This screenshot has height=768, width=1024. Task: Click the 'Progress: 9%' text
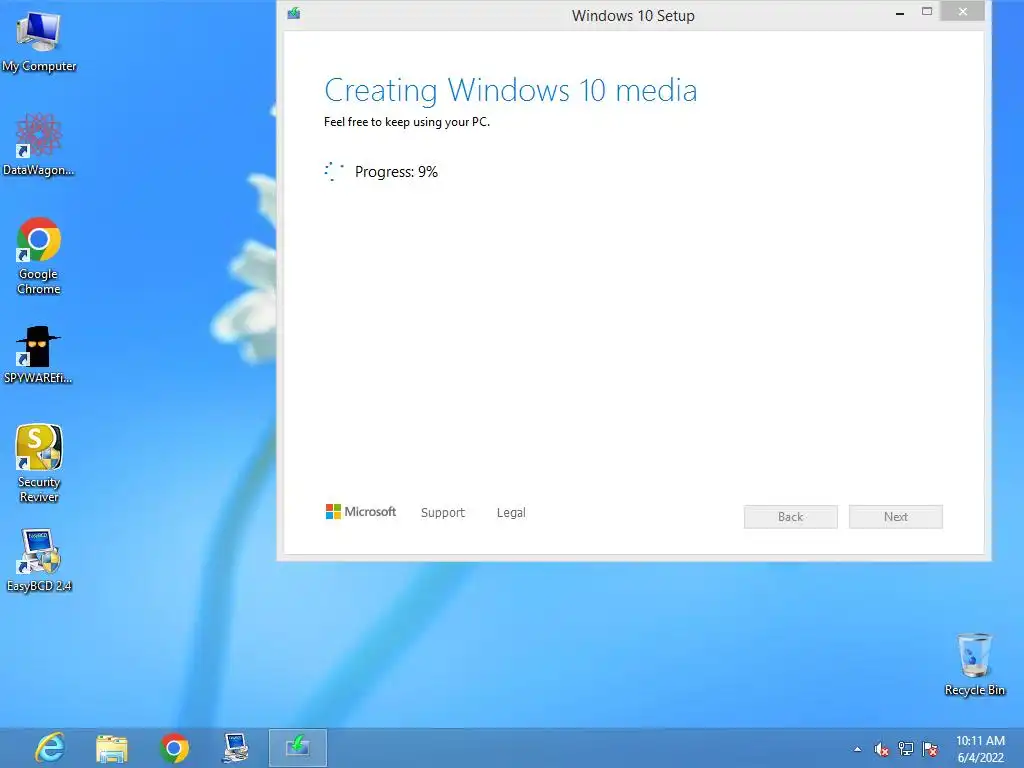point(396,172)
